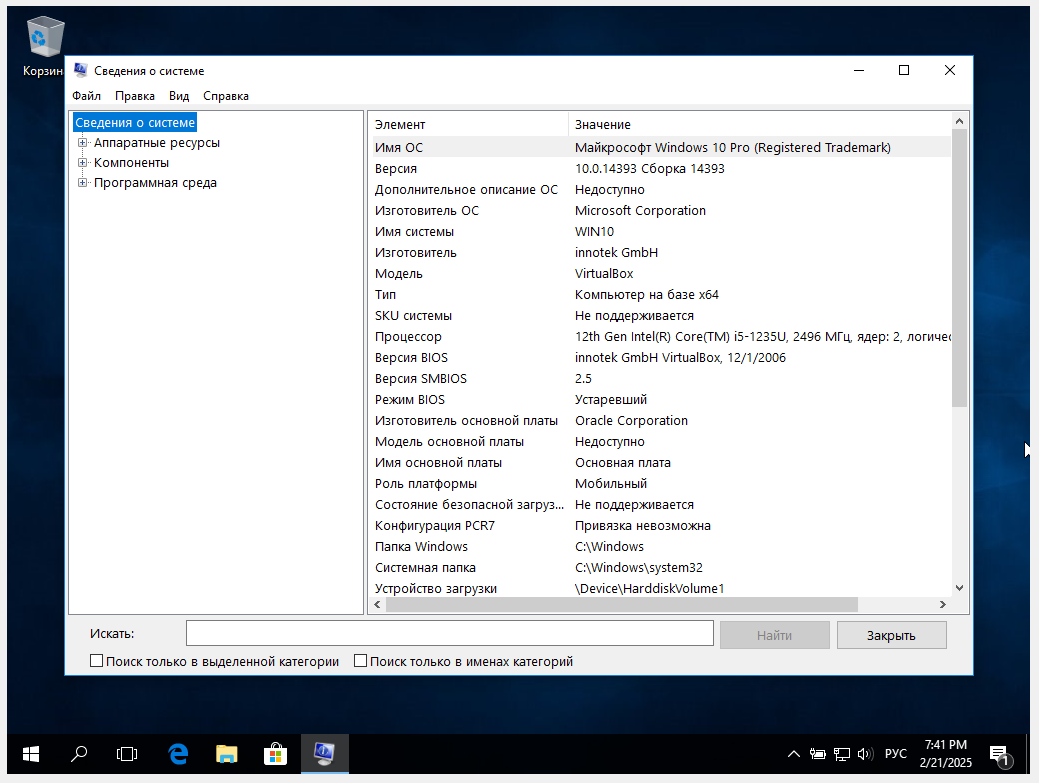Expand the Программная среда tree node
The image size is (1039, 783).
tap(82, 182)
